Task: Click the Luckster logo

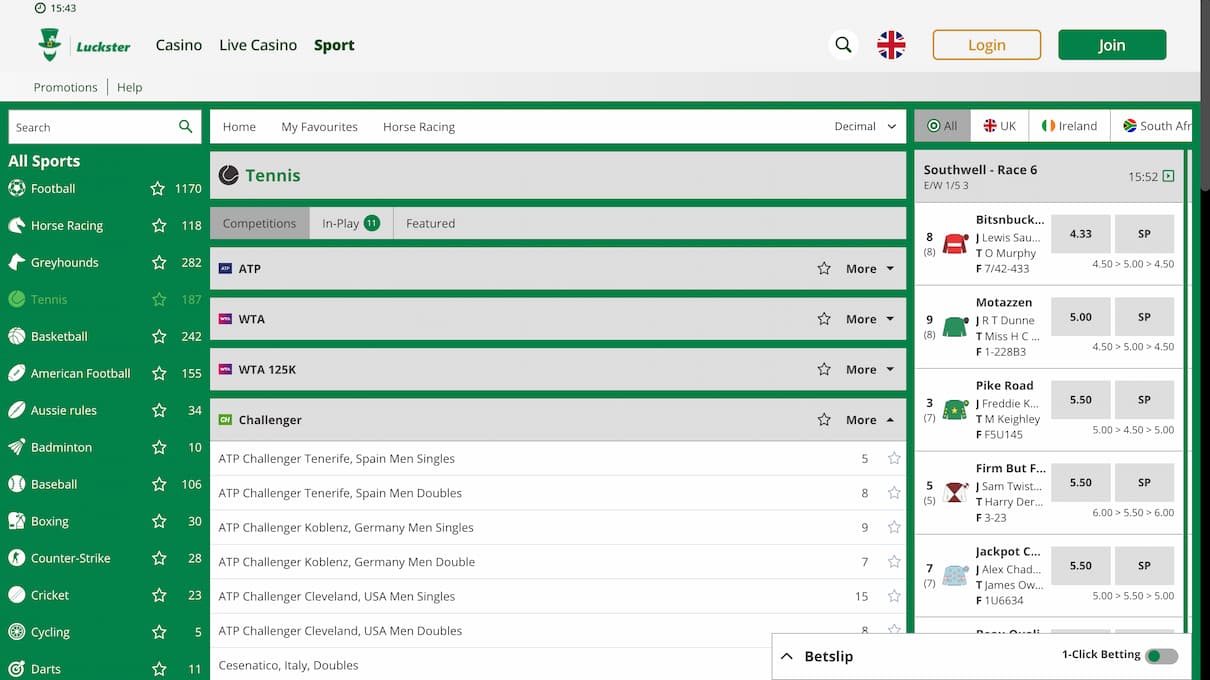Action: click(84, 44)
